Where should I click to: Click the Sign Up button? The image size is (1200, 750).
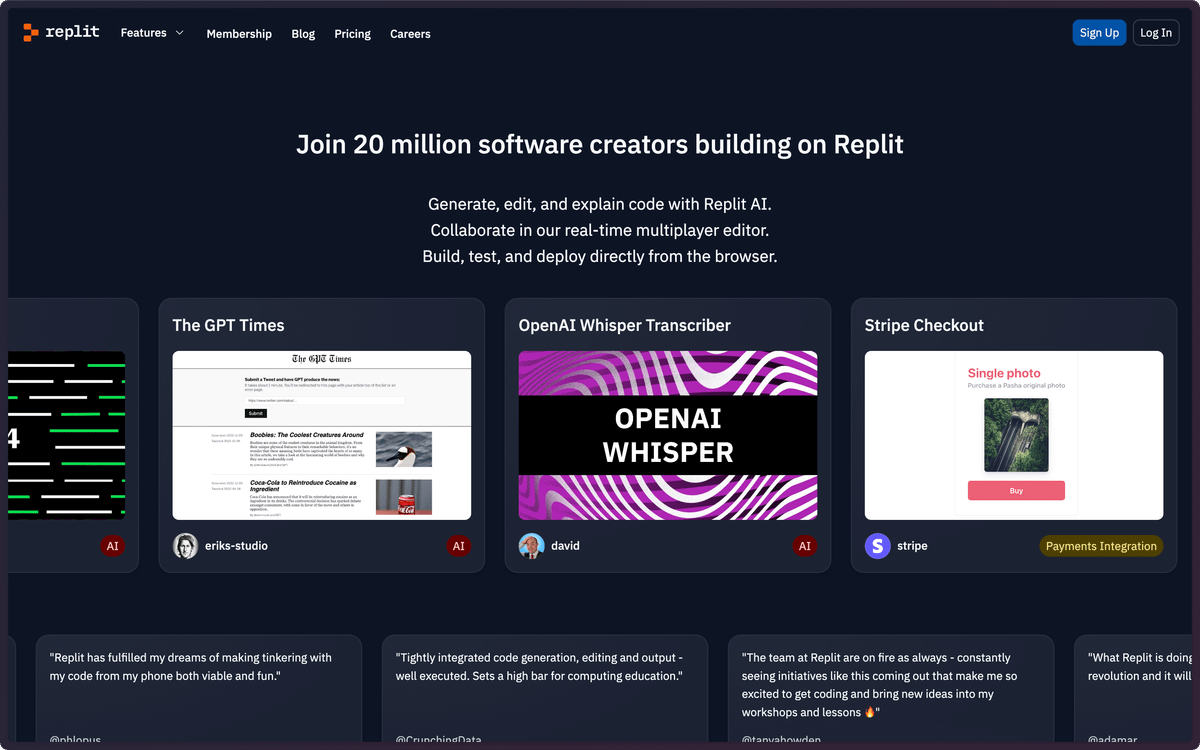tap(1099, 33)
